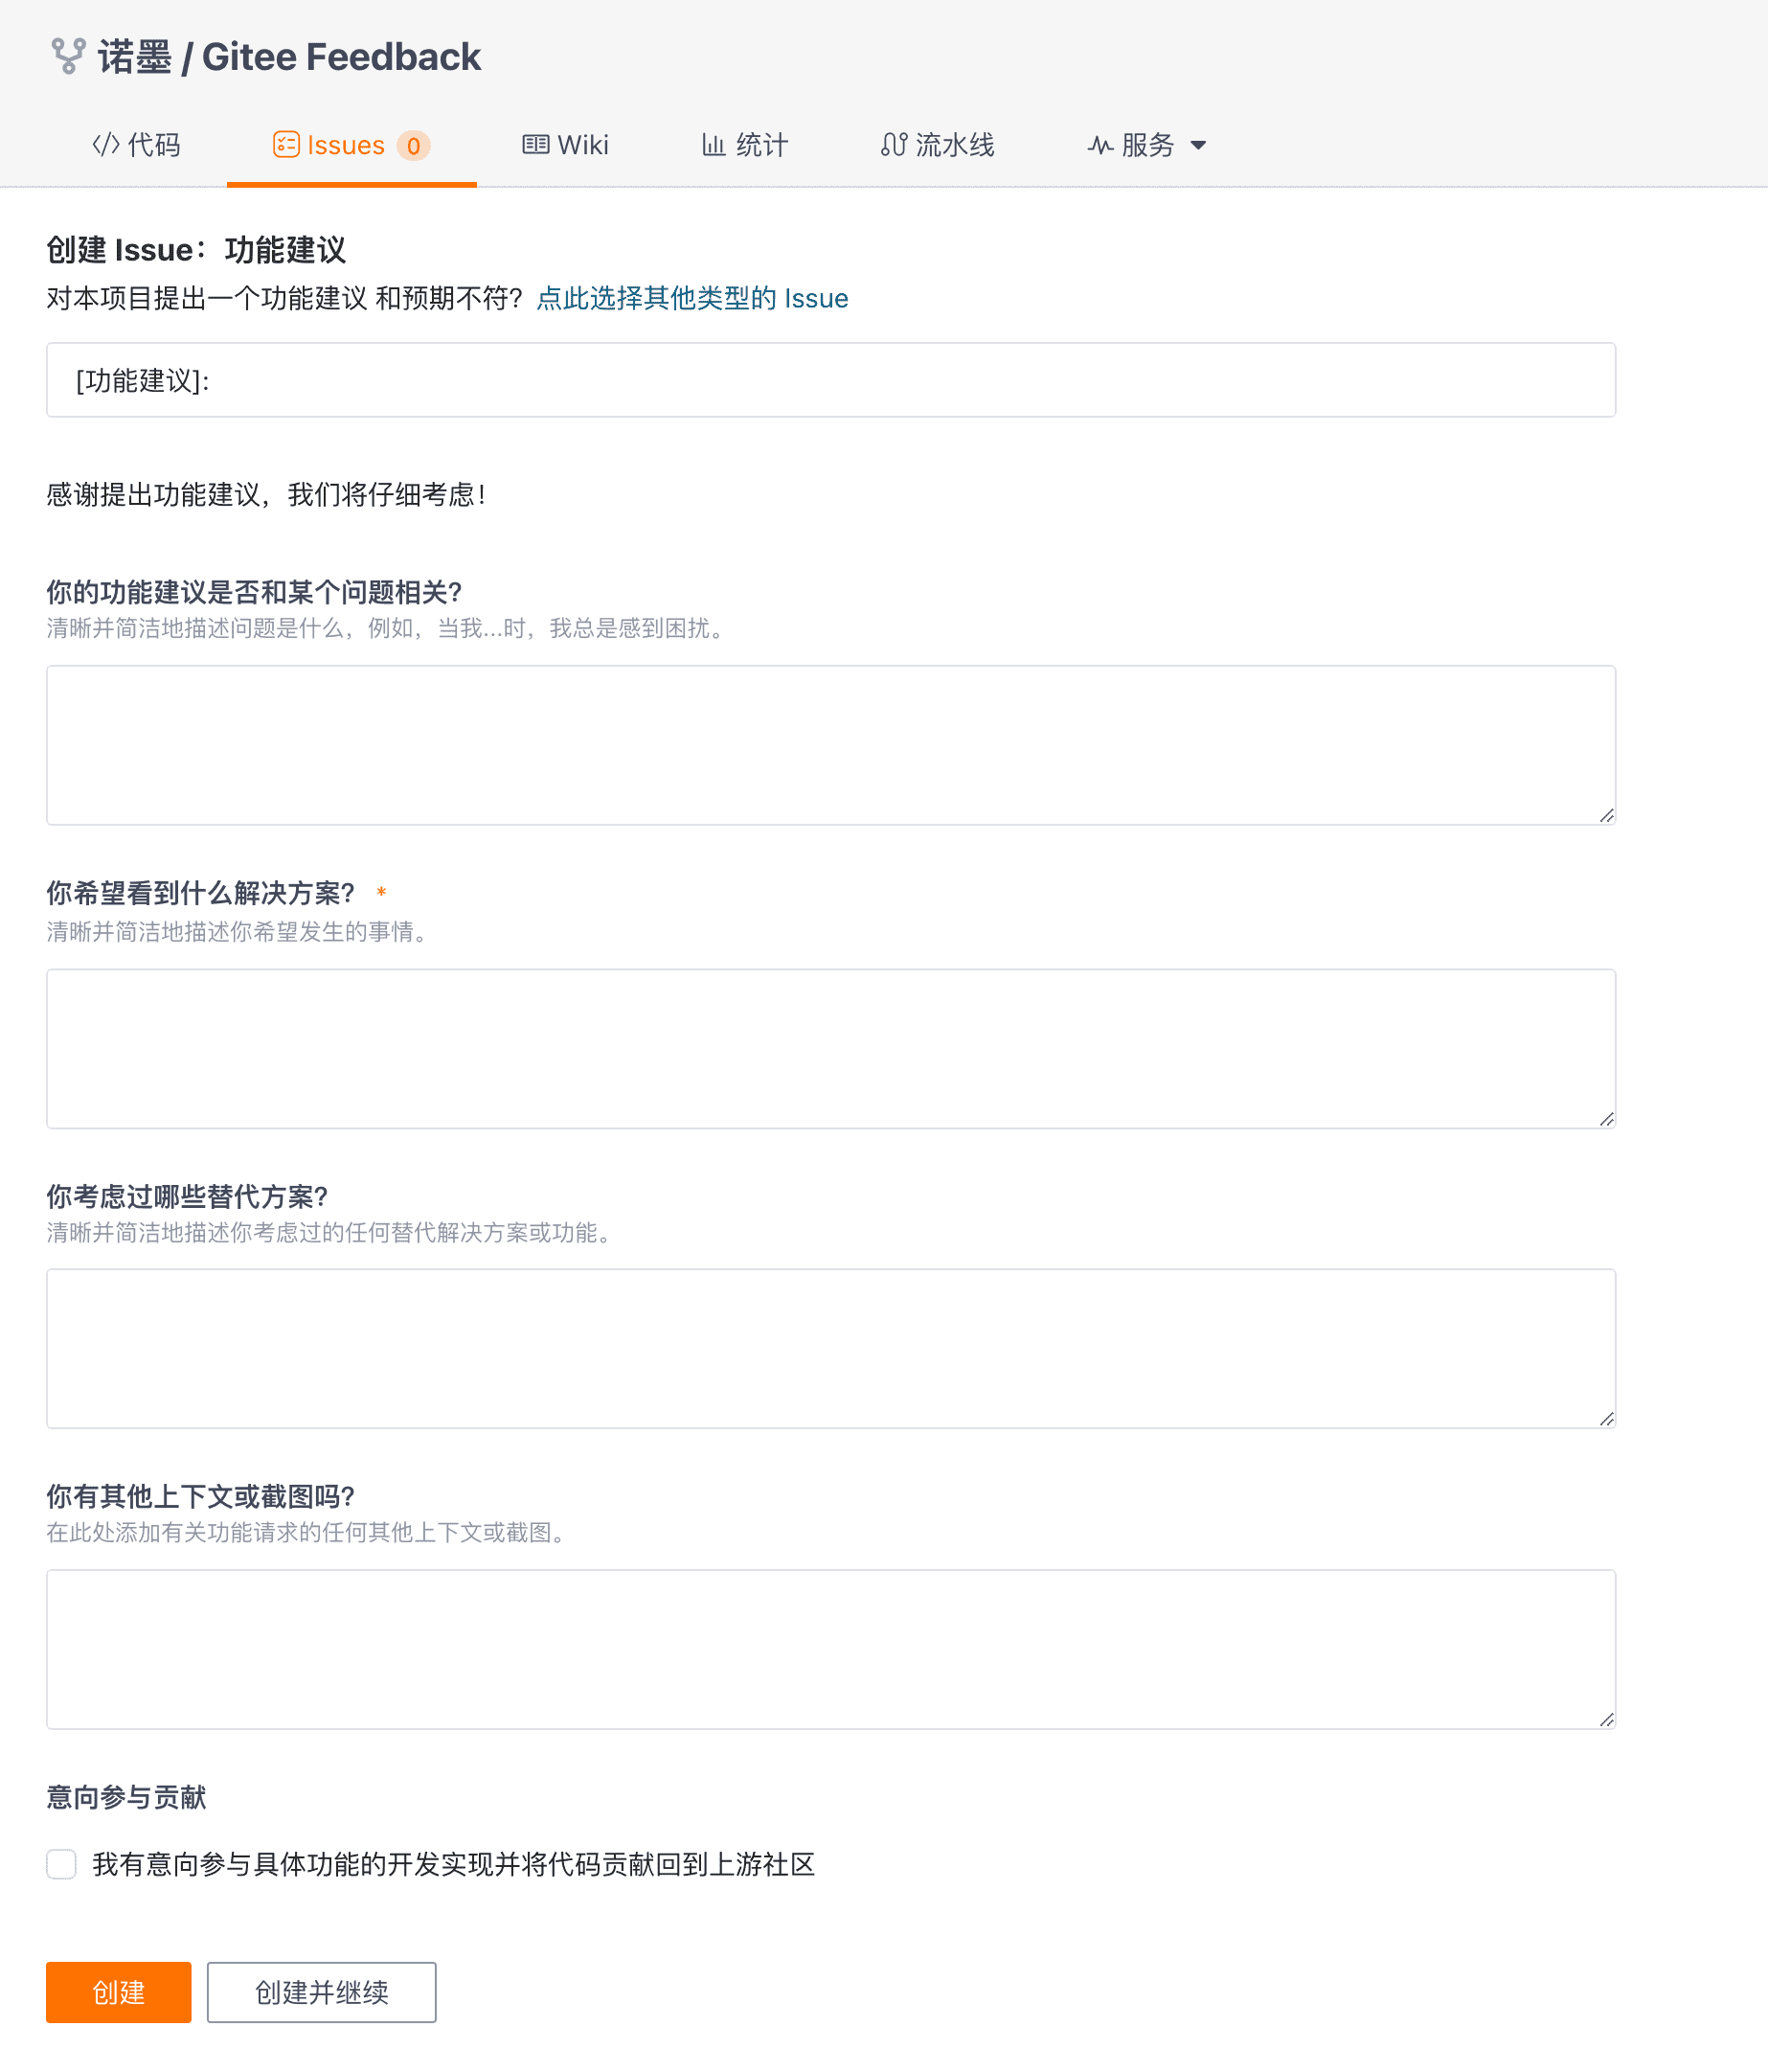Open the 代码 tab

tap(136, 145)
